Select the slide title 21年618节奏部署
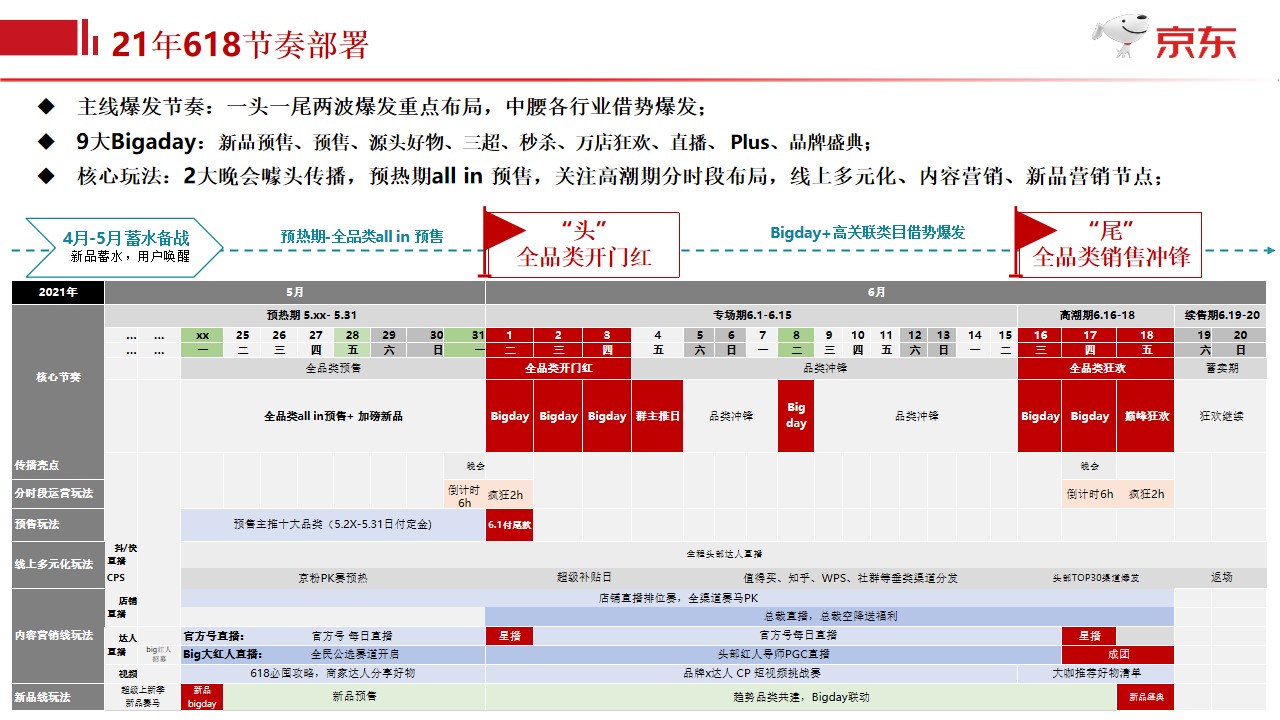This screenshot has height=720, width=1280. [239, 45]
